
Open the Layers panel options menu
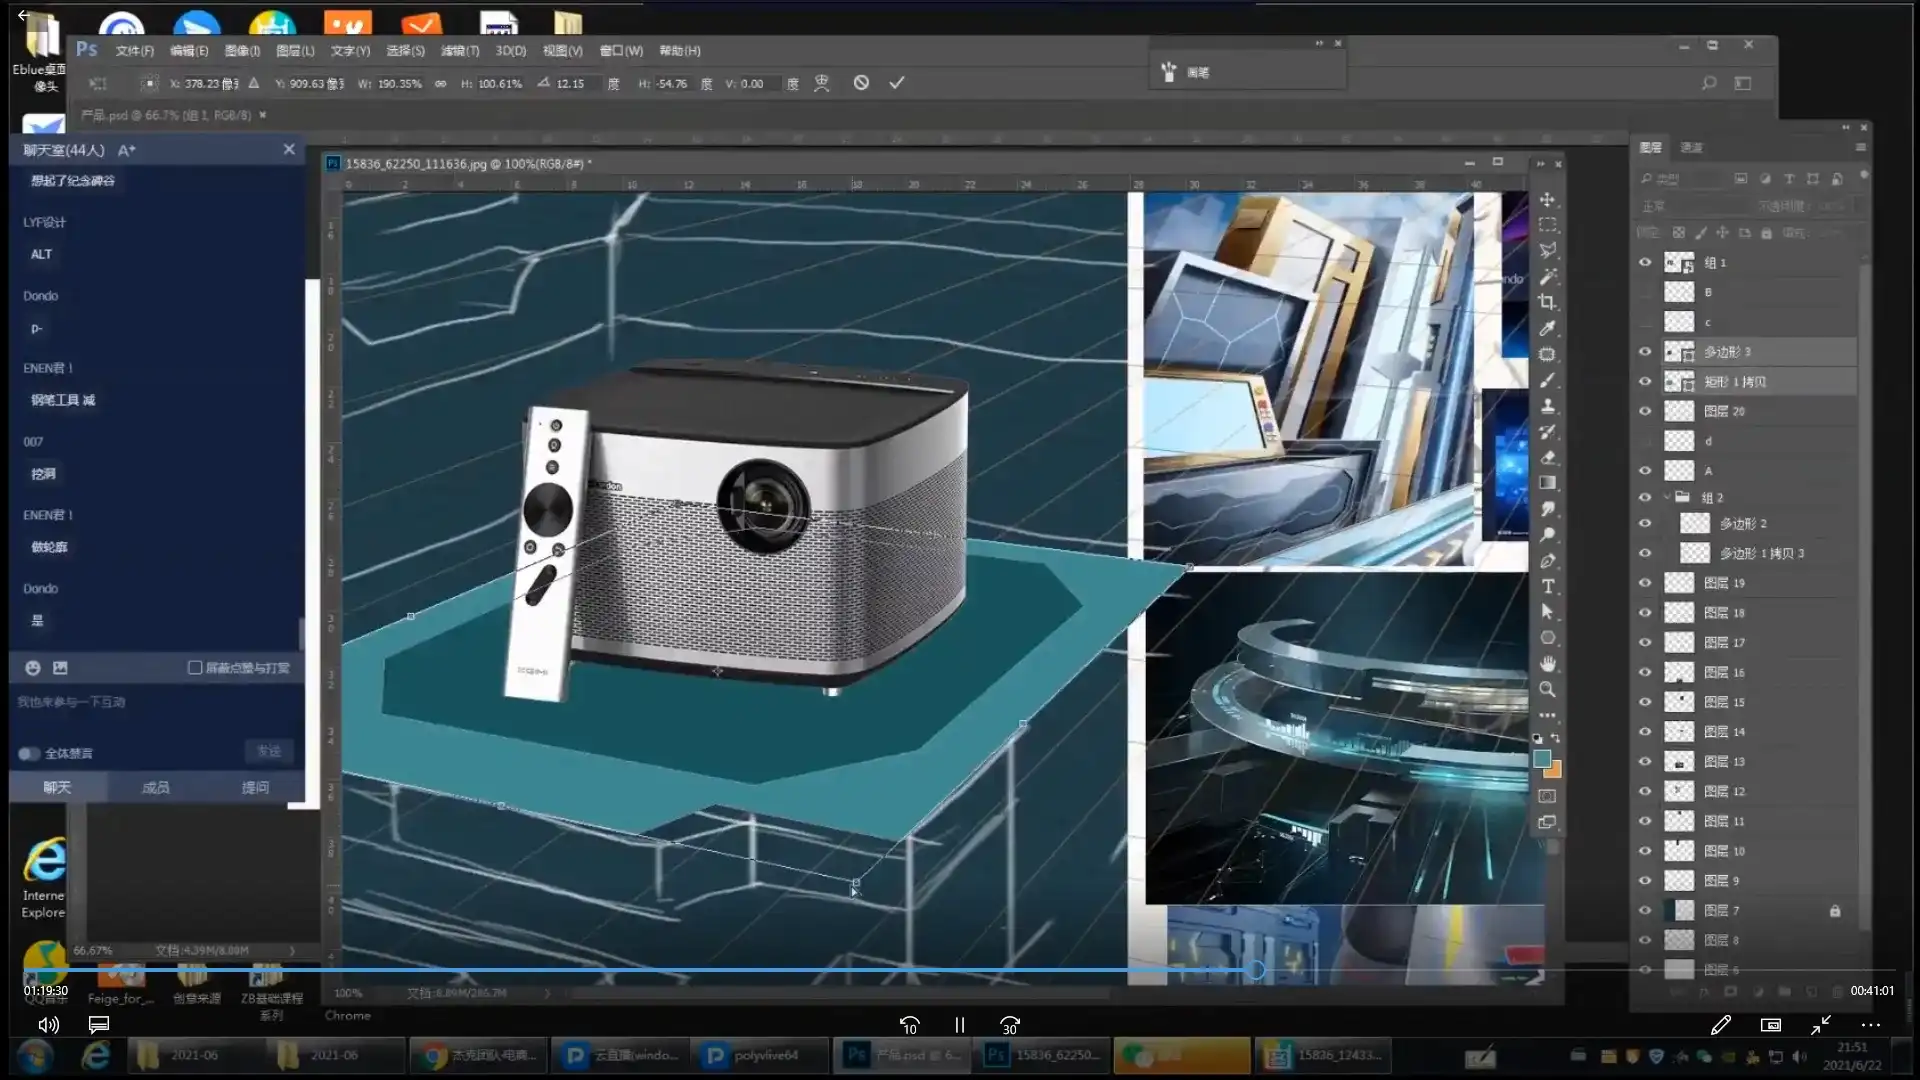pos(1860,147)
